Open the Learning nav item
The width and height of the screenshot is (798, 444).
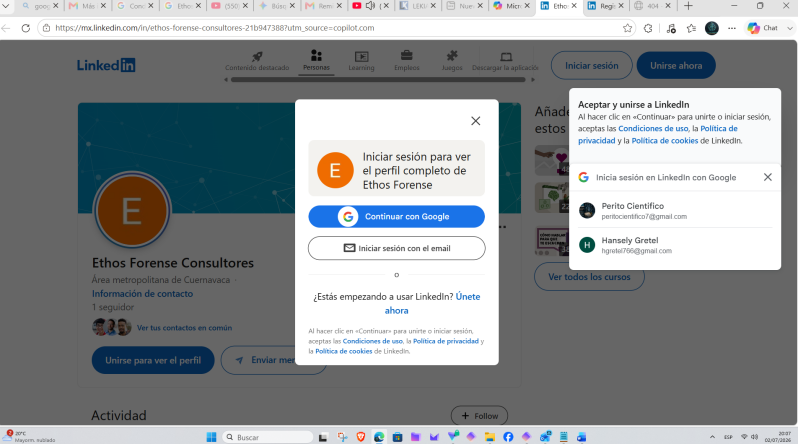[361, 61]
